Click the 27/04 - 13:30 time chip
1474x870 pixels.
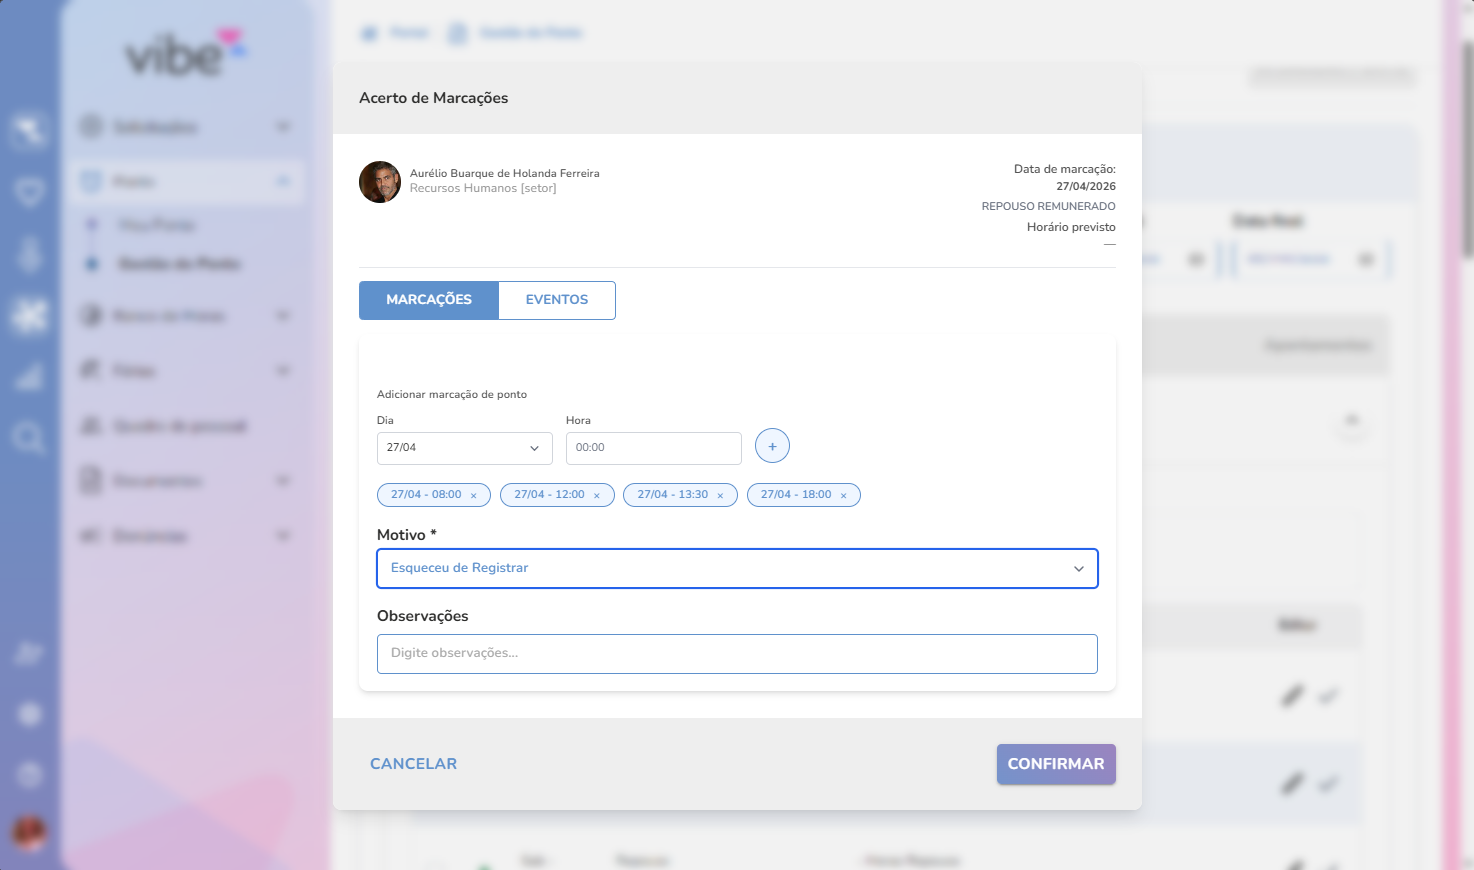point(672,495)
